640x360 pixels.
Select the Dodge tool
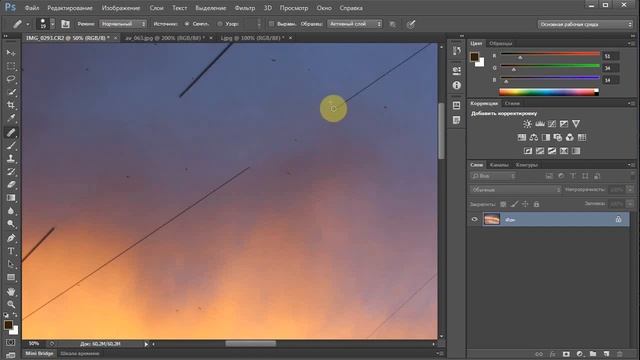(11, 224)
